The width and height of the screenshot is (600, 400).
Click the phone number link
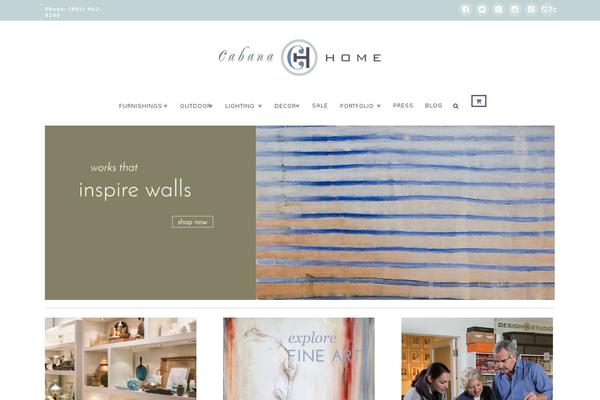tap(73, 12)
